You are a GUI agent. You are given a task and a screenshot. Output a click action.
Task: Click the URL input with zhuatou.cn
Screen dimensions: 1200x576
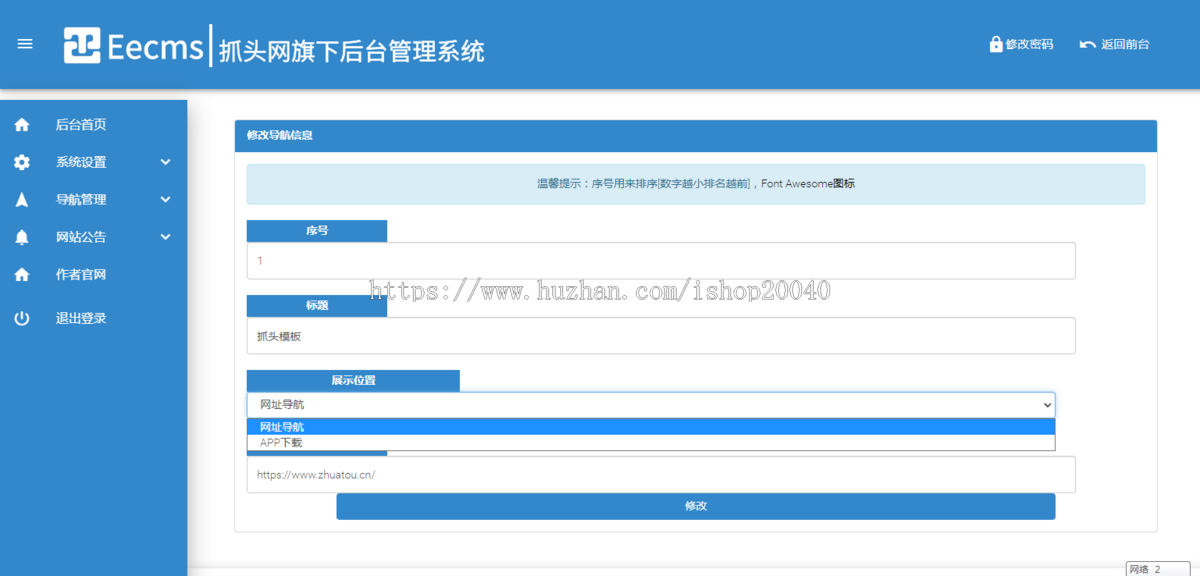click(661, 475)
